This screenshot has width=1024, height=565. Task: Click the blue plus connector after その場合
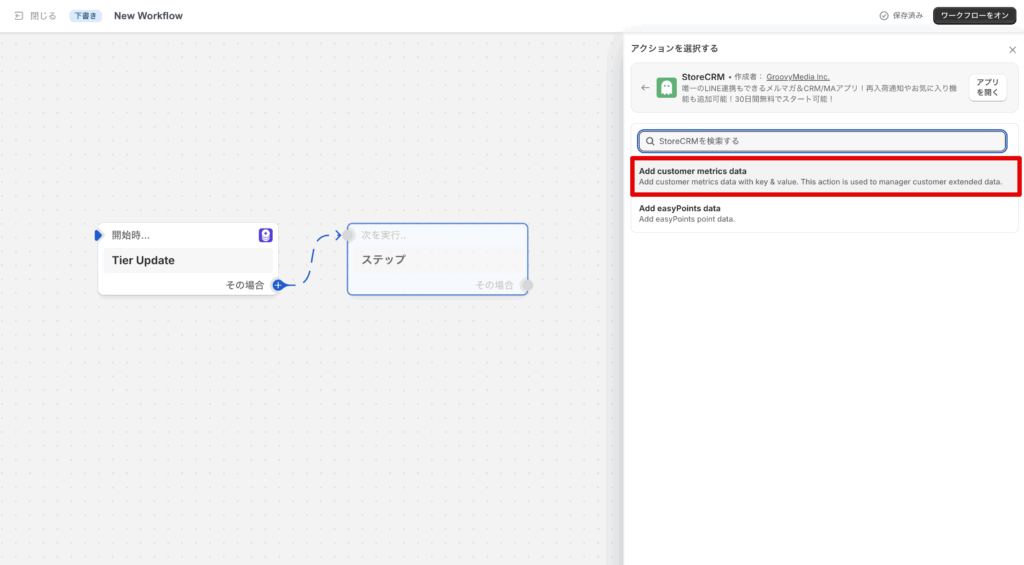[x=278, y=285]
